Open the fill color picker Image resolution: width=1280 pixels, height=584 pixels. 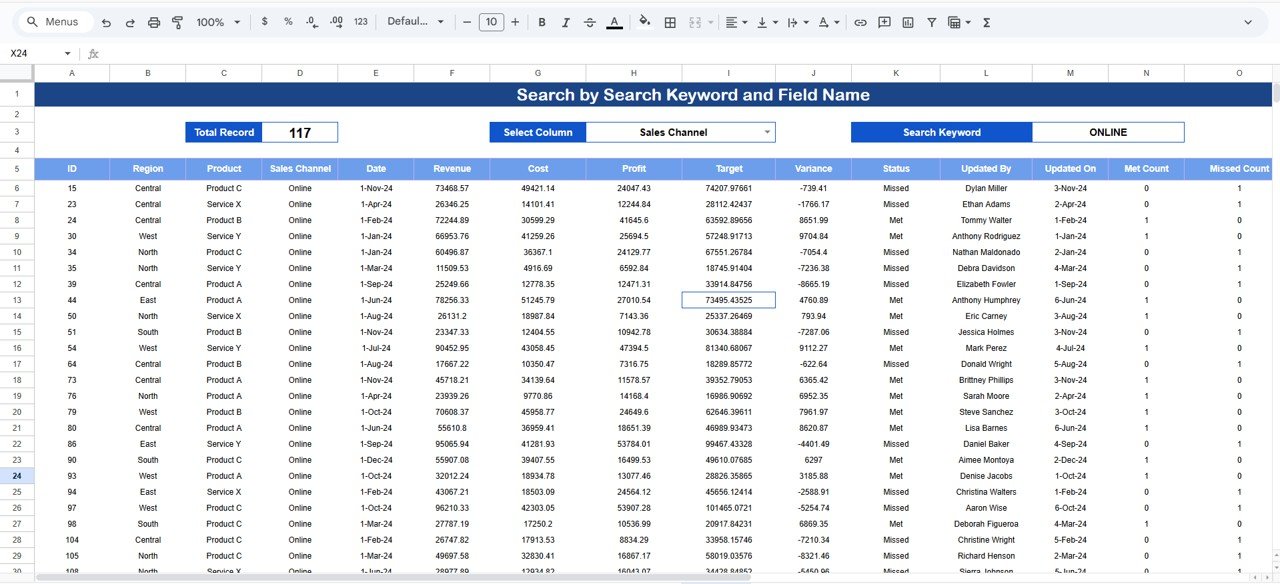point(644,22)
